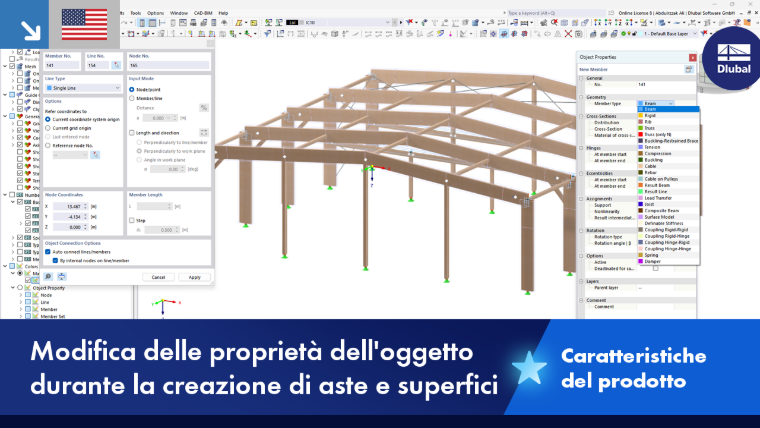
Task: Select the Node/point input mode radio
Action: pyautogui.click(x=132, y=90)
